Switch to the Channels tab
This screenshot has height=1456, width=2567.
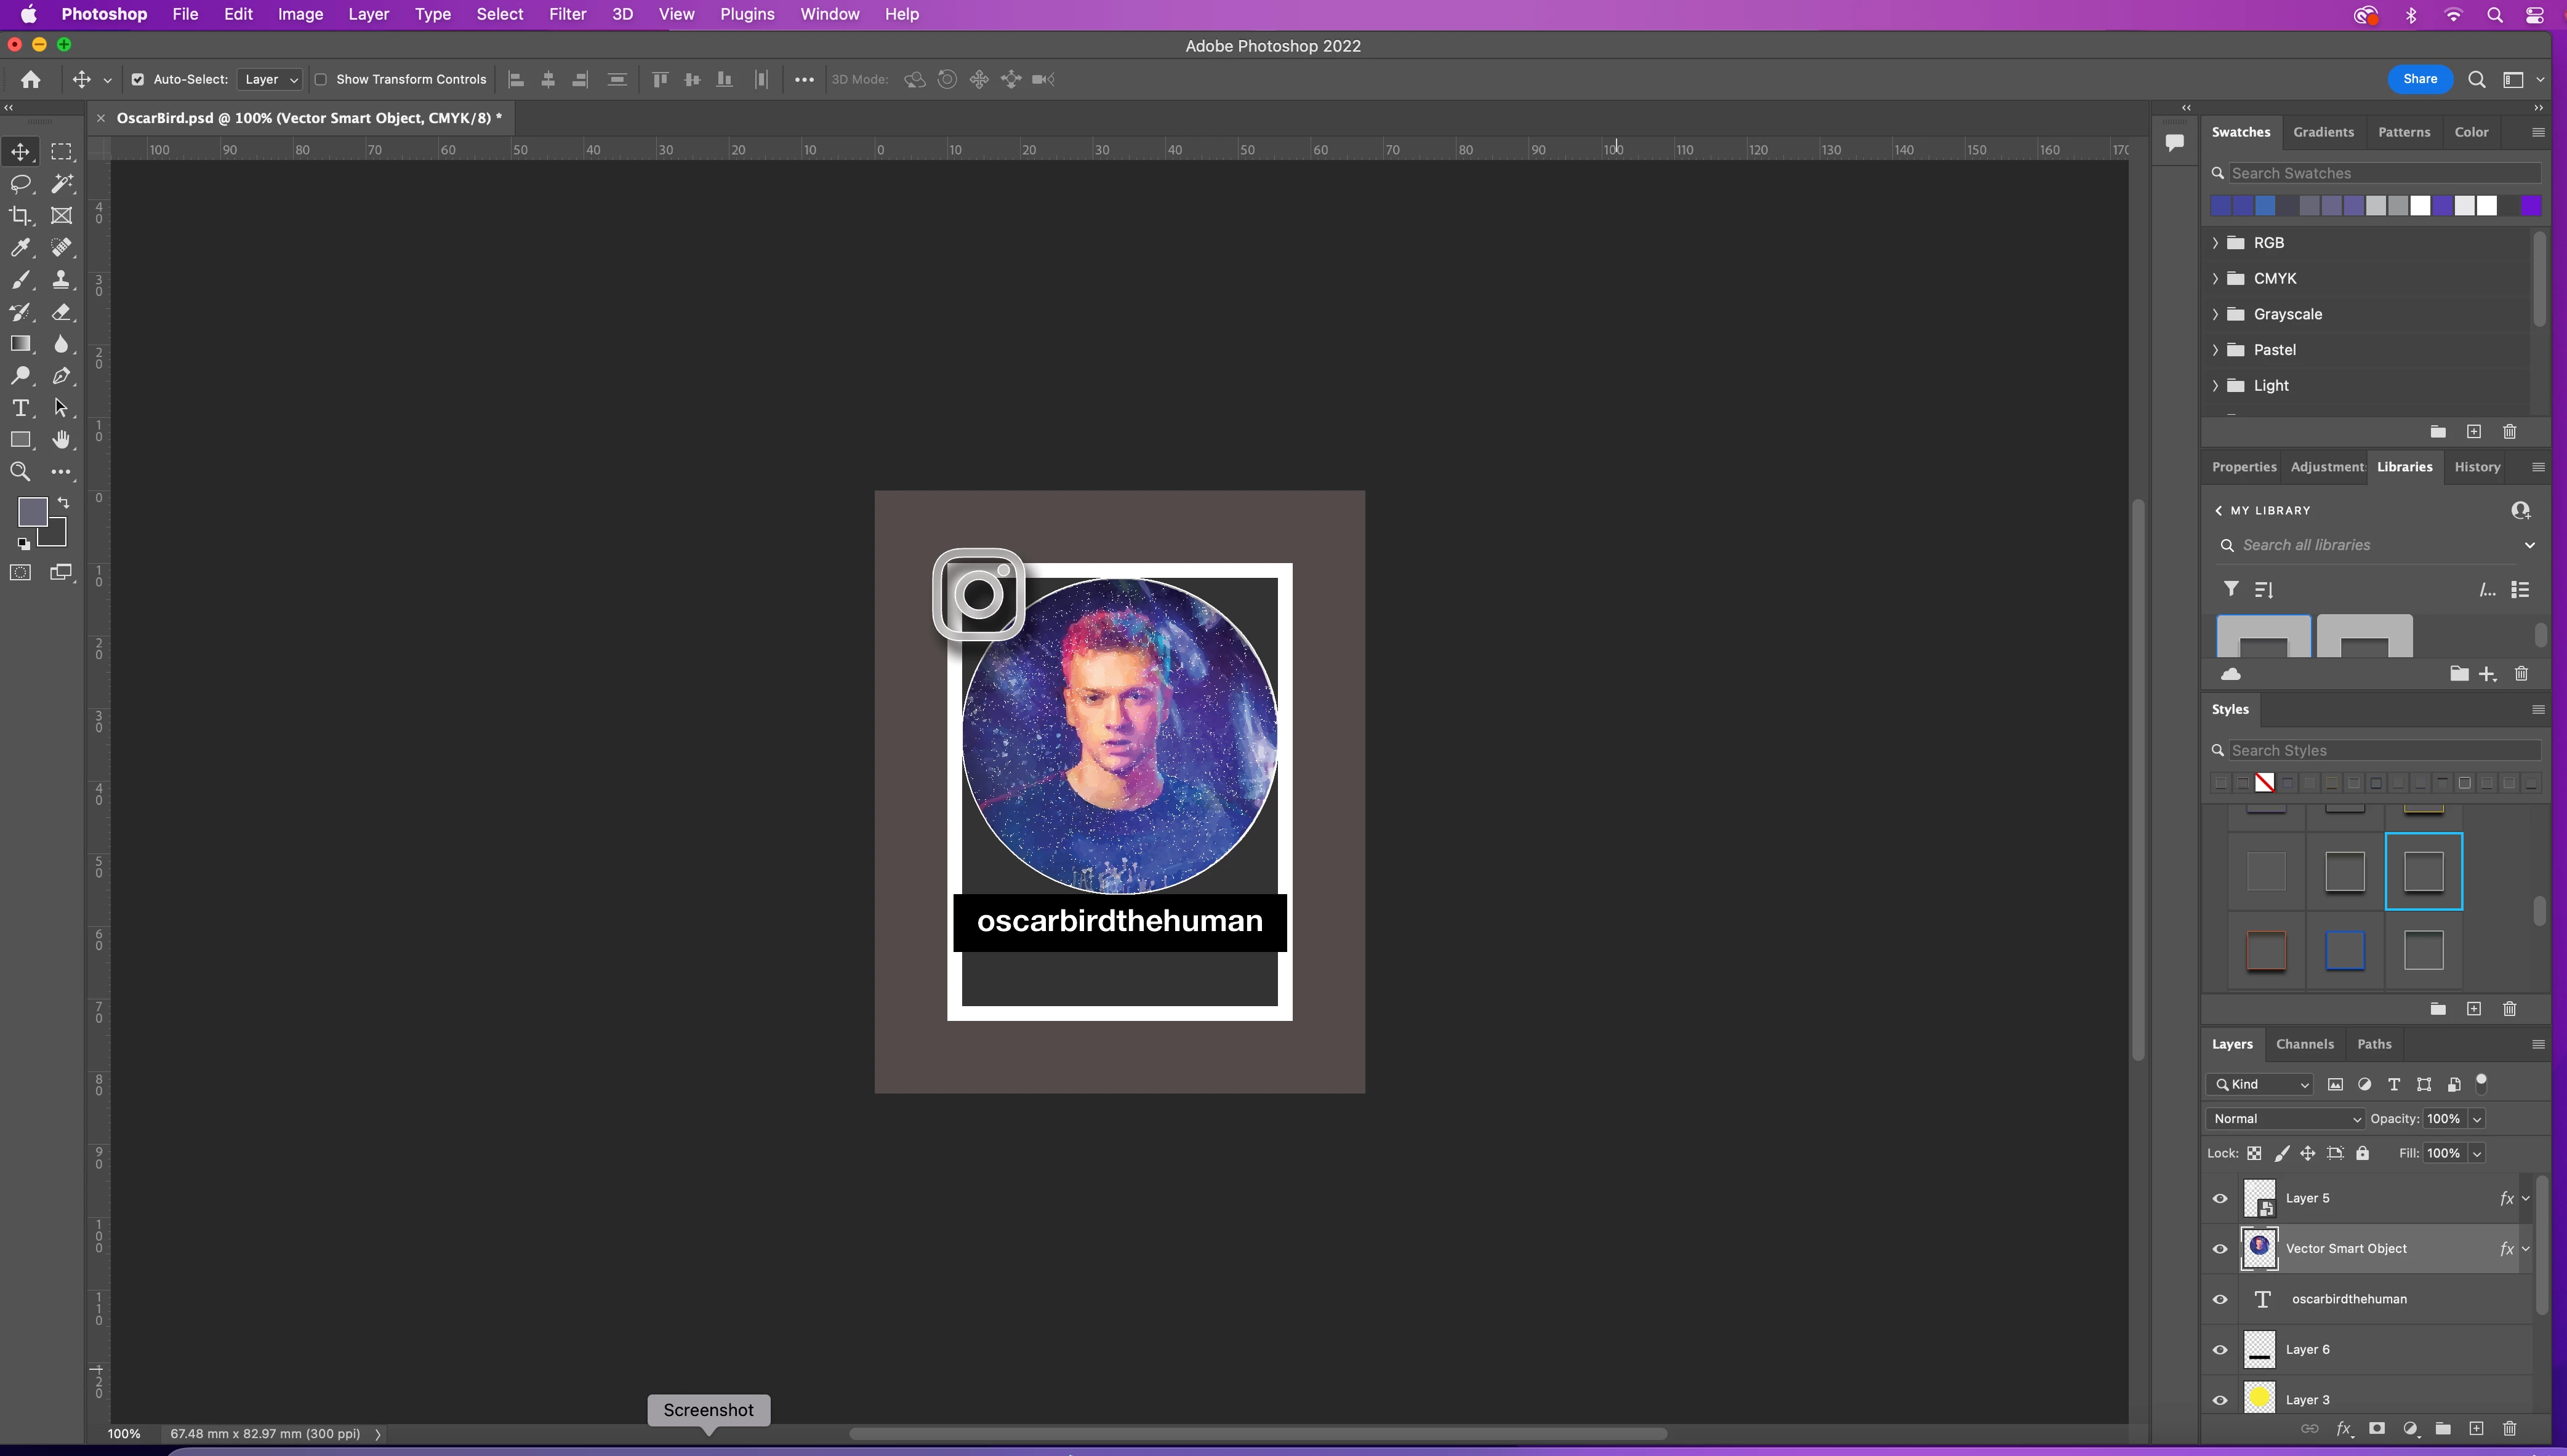coord(2304,1044)
